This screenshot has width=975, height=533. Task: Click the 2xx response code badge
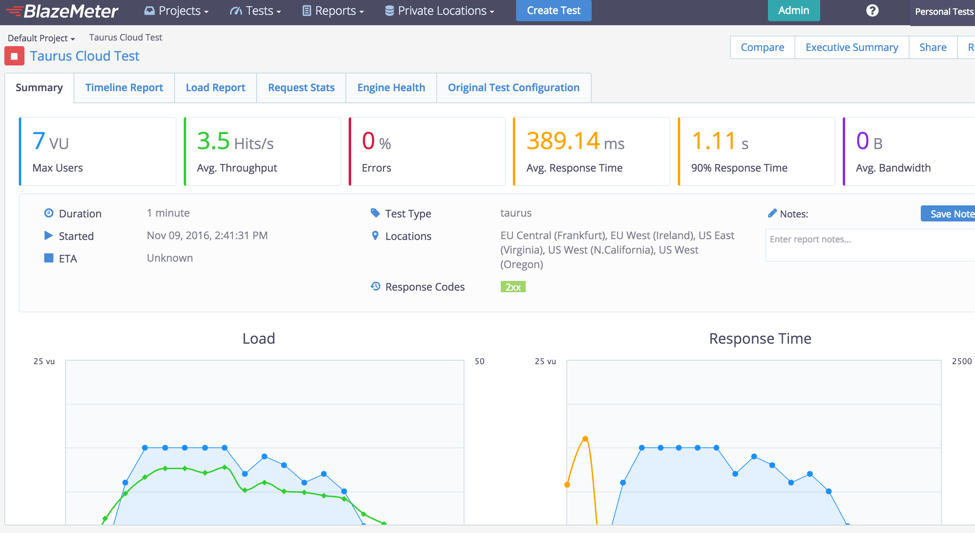(x=513, y=287)
